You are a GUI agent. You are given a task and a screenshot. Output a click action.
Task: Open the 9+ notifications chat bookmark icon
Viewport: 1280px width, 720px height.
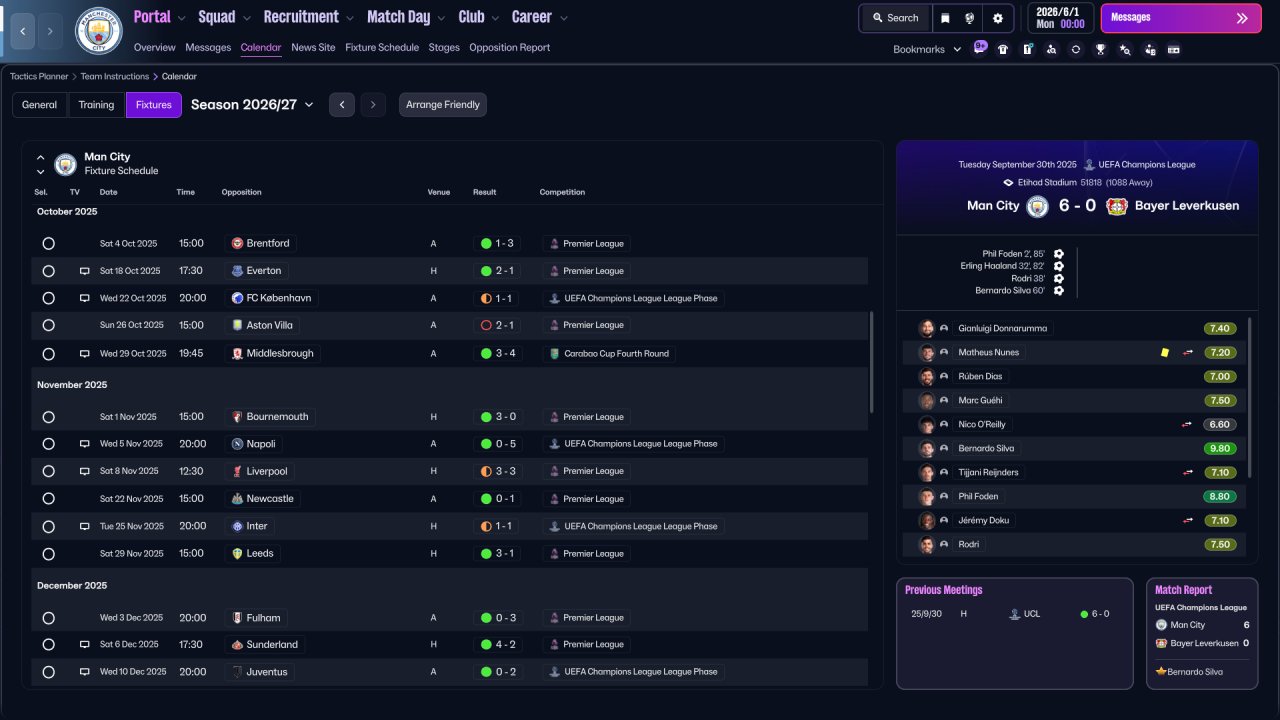coord(980,48)
